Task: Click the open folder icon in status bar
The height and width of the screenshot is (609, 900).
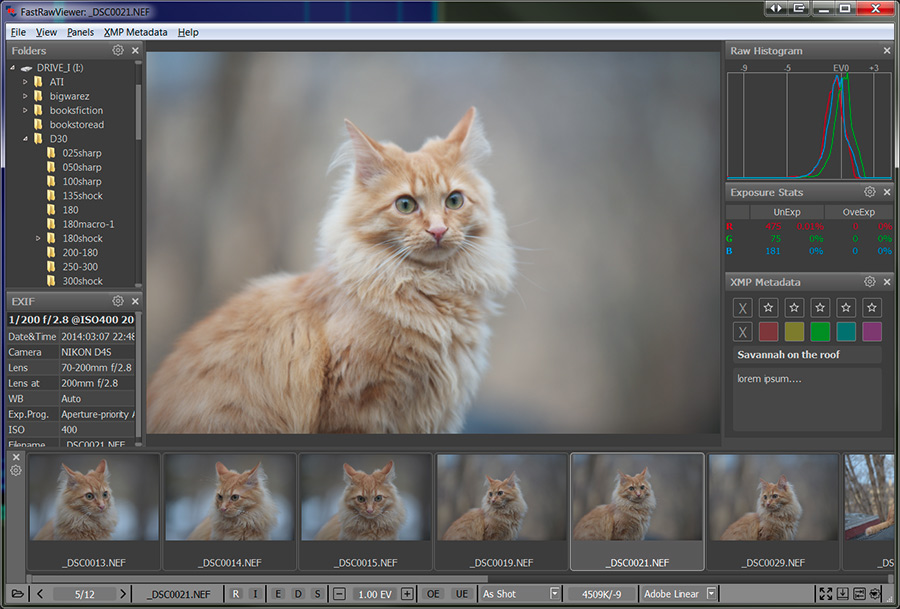Action: point(17,594)
